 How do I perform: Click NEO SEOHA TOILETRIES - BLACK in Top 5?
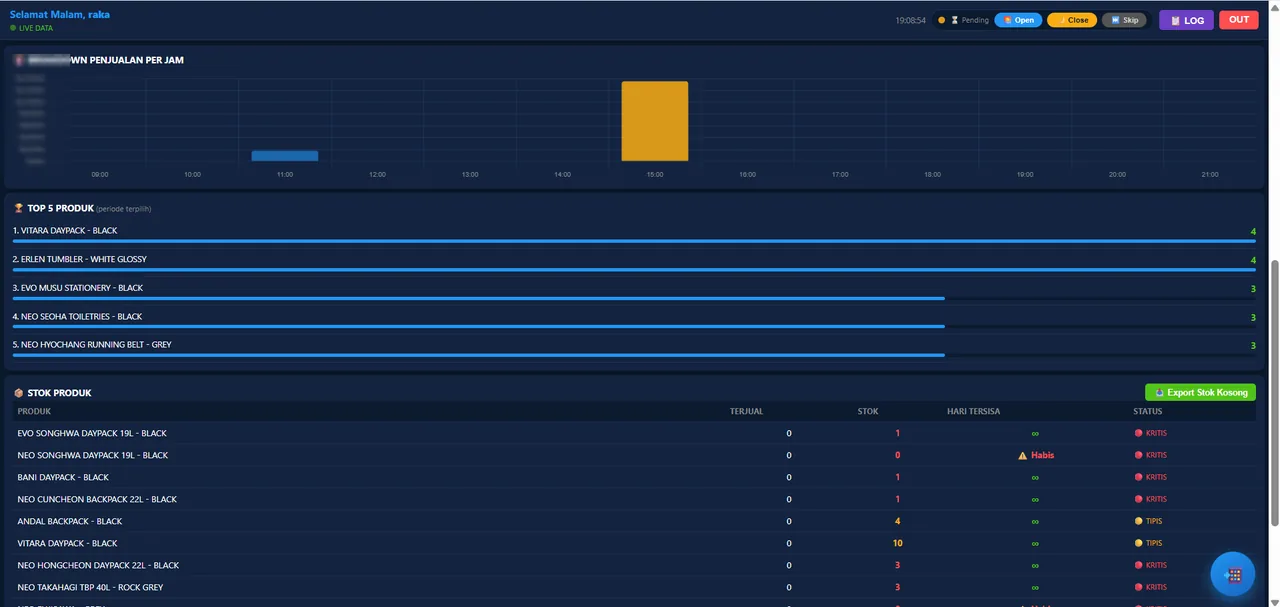[78, 316]
